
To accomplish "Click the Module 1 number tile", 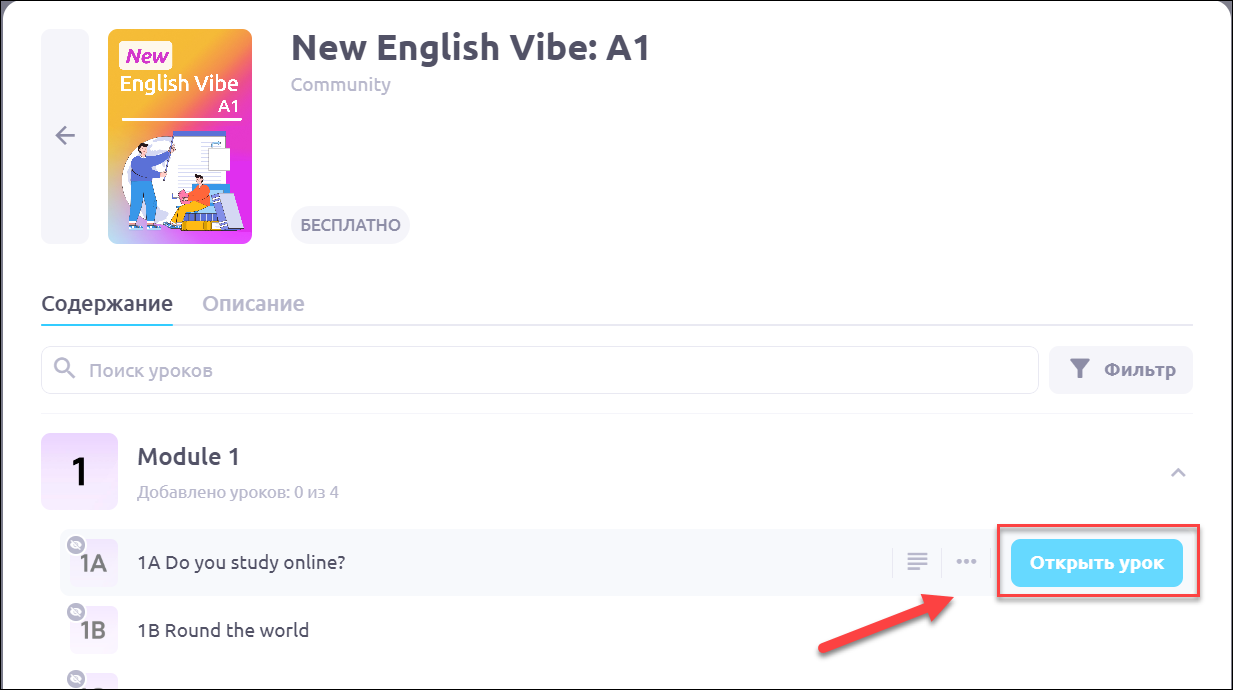I will (79, 471).
